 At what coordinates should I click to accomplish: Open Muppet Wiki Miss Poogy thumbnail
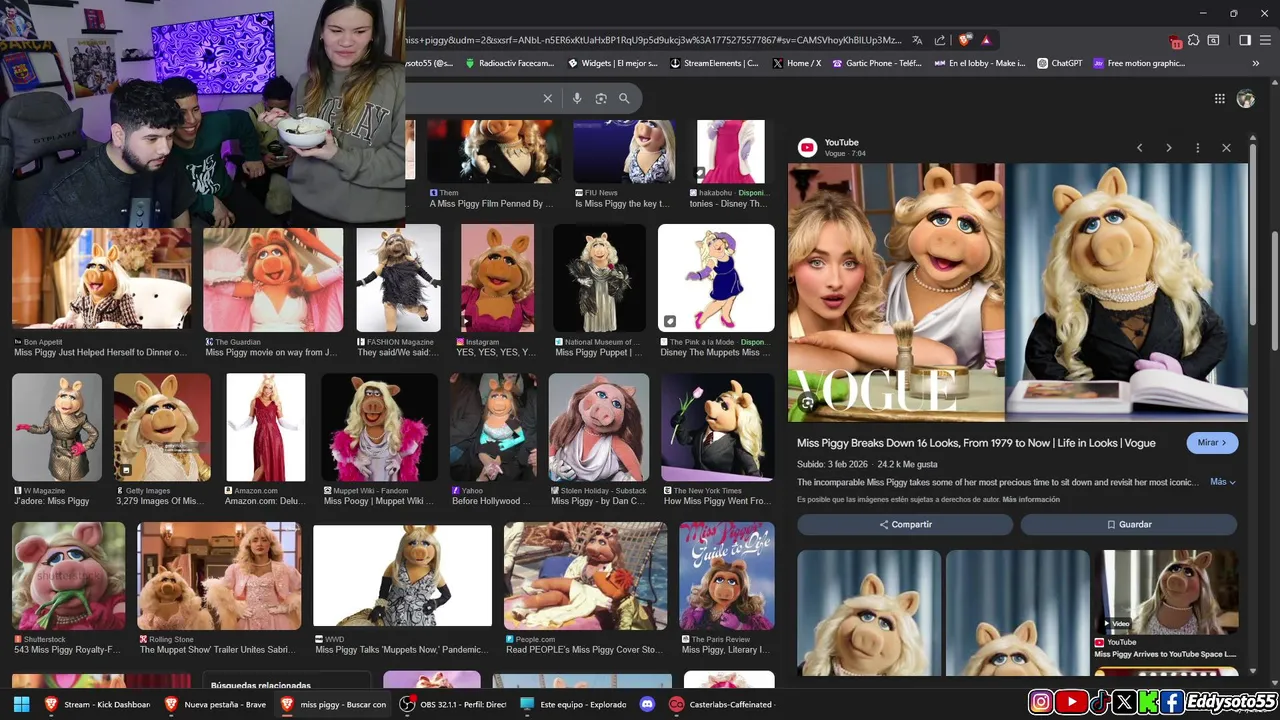(379, 427)
